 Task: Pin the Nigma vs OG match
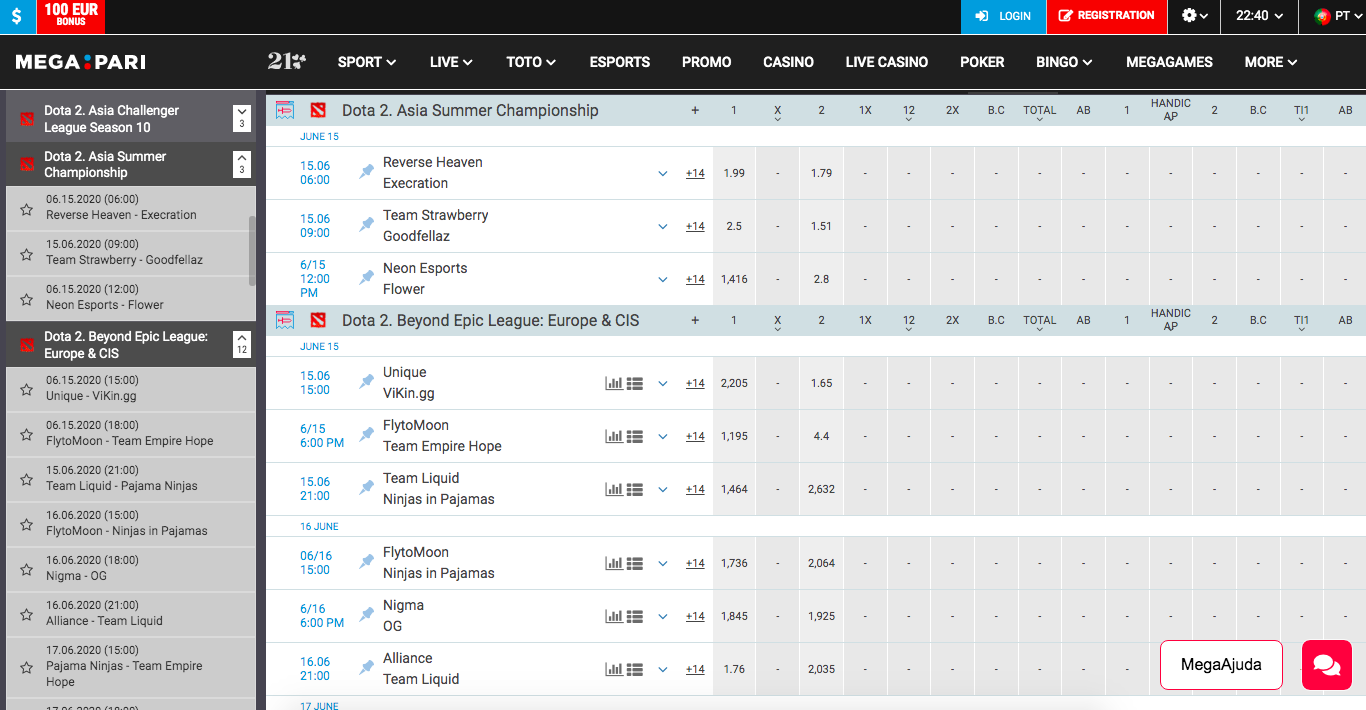[x=367, y=615]
